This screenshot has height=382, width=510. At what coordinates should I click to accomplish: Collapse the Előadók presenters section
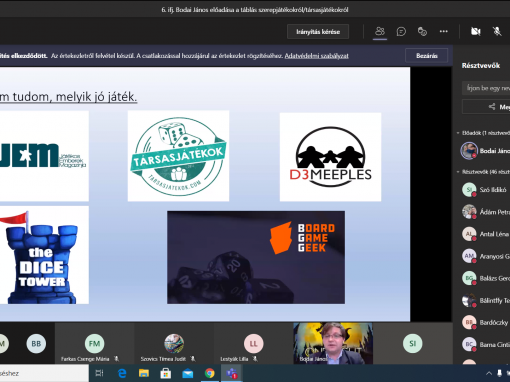458,133
